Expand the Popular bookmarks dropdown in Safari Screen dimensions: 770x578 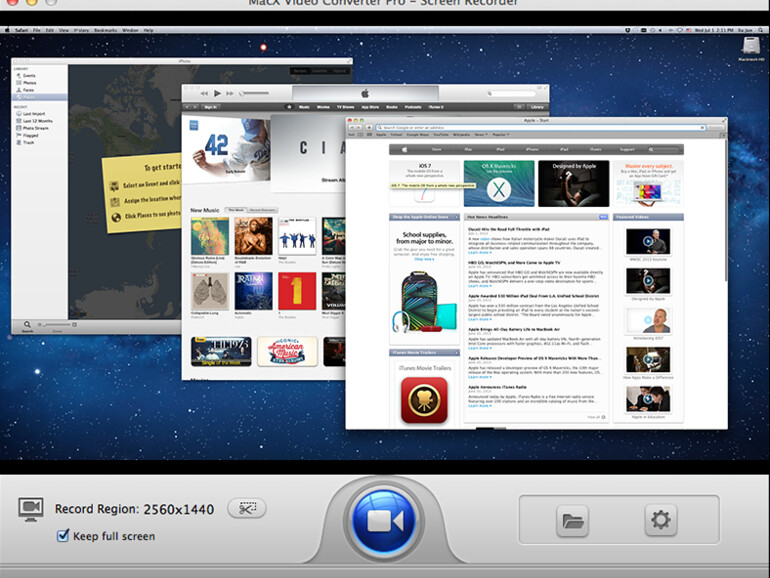coord(502,134)
